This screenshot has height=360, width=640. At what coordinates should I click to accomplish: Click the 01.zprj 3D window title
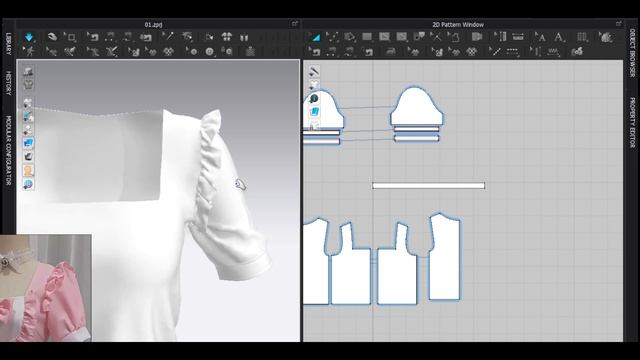(x=153, y=24)
